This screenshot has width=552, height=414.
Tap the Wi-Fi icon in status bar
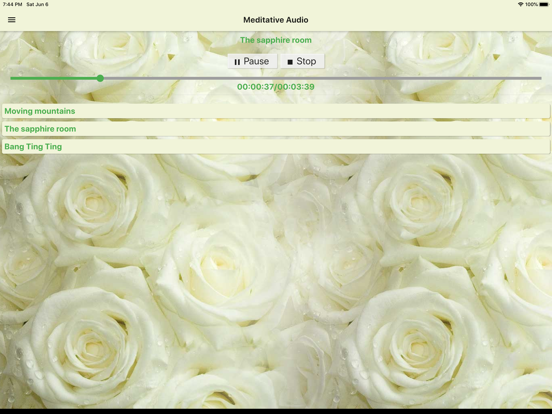point(521,4)
